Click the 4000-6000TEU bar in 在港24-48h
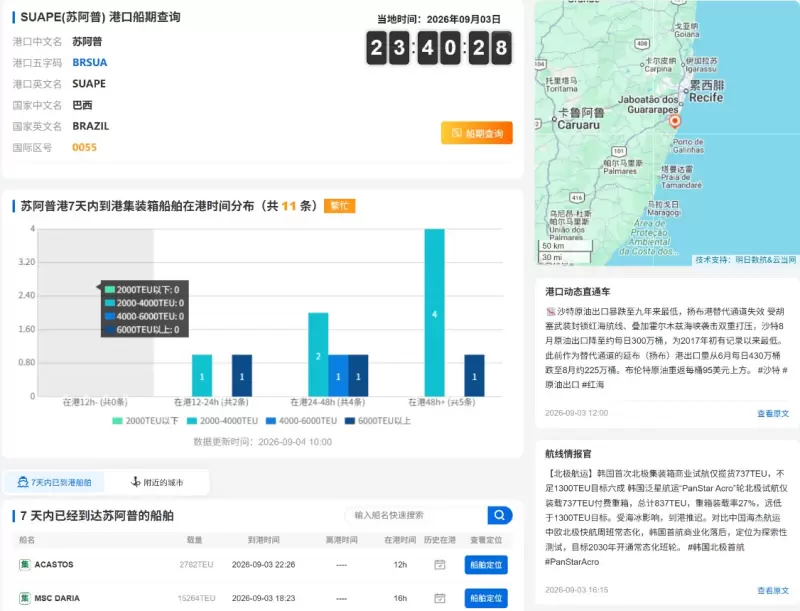This screenshot has height=611, width=800. (x=338, y=375)
